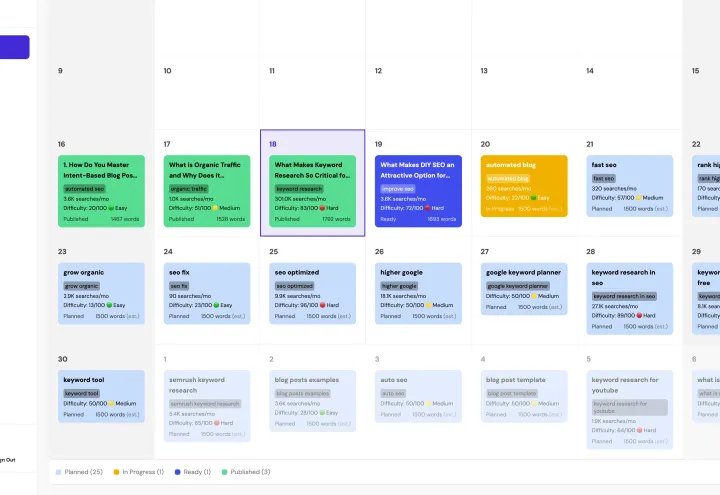The image size is (720, 495).
Task: Open the 'blog post template' card
Action: [524, 396]
